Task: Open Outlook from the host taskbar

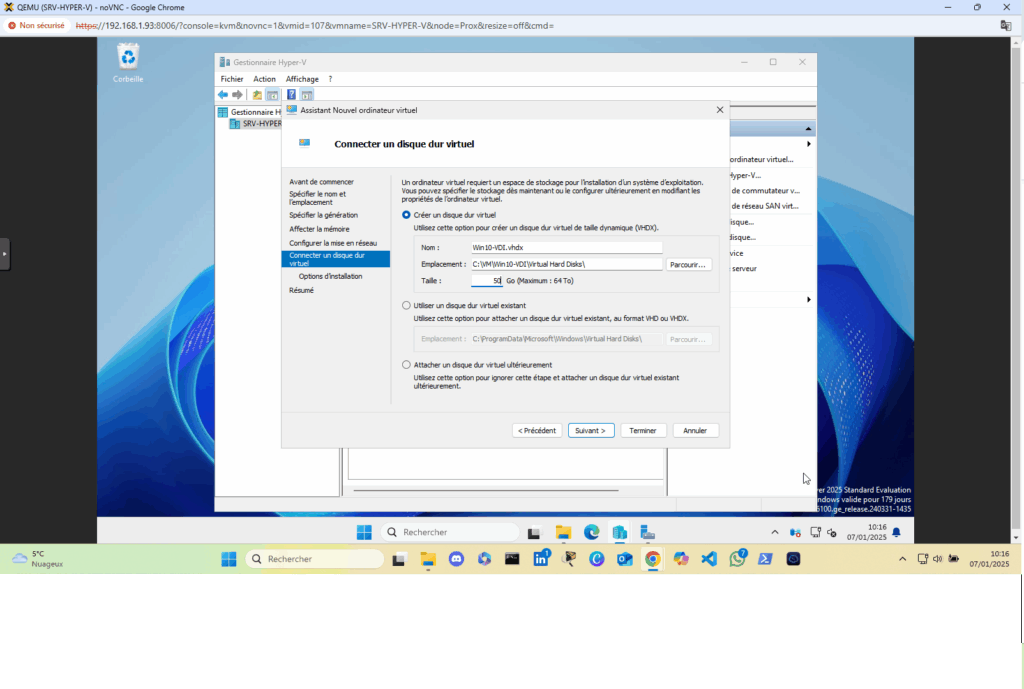Action: pyautogui.click(x=625, y=559)
